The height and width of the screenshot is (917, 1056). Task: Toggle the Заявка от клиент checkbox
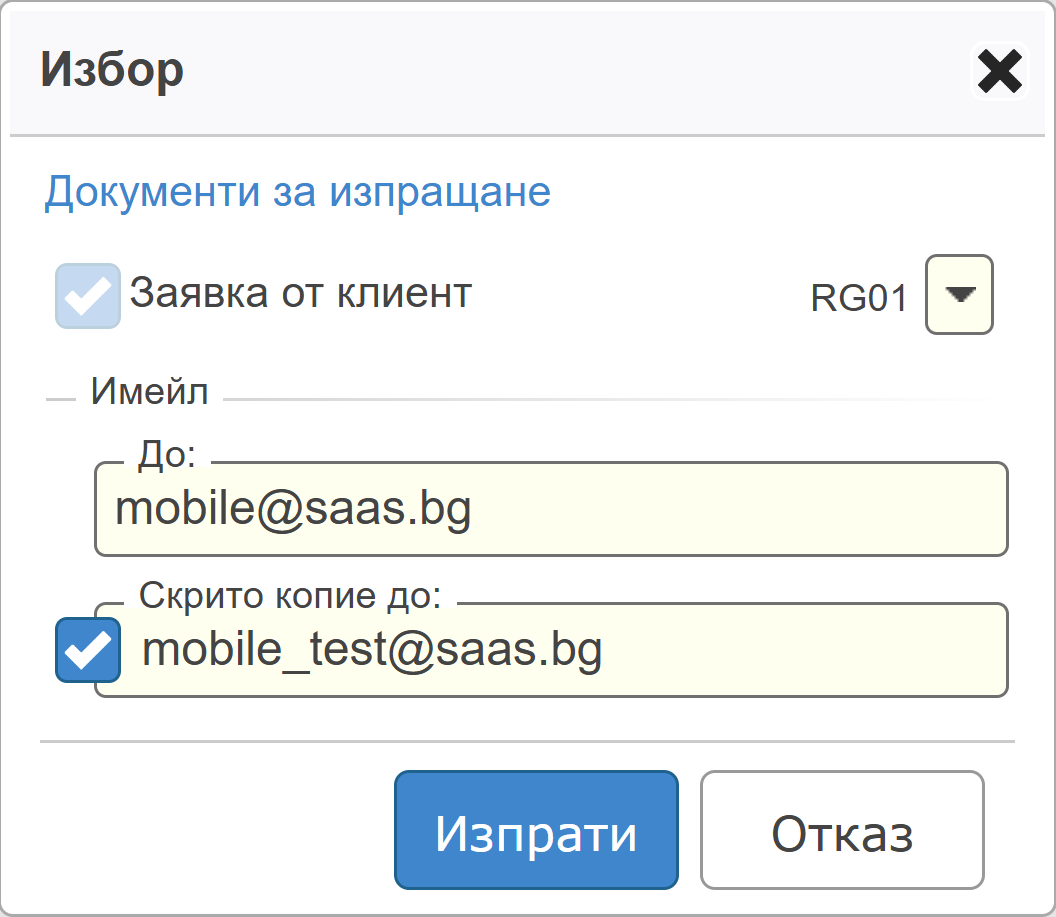(88, 296)
